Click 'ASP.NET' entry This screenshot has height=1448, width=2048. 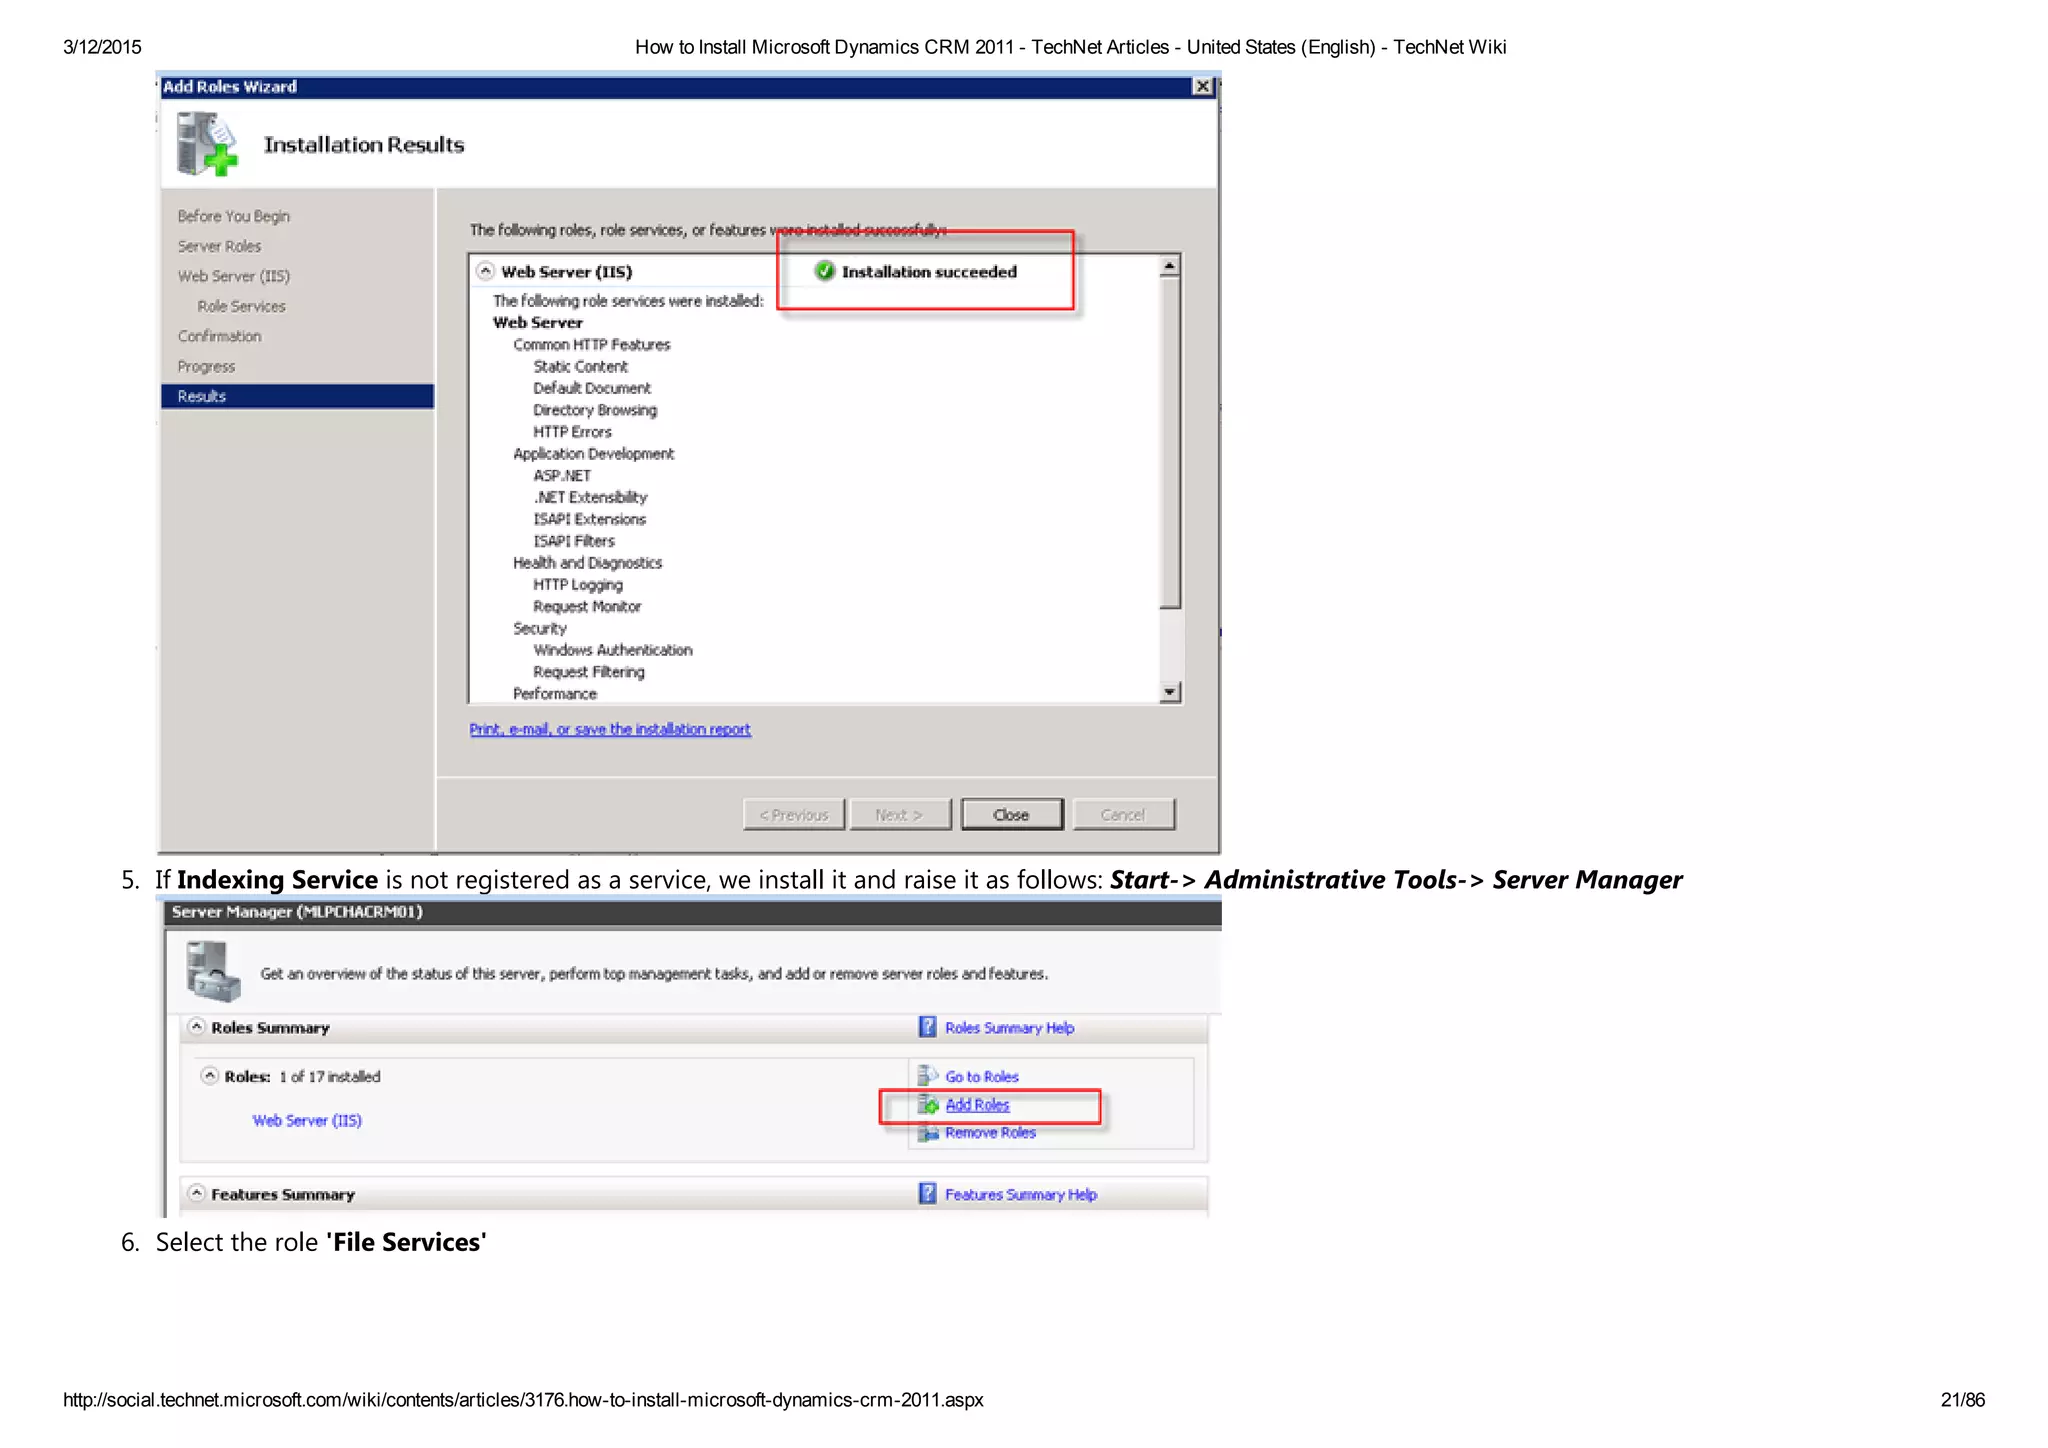pos(562,475)
